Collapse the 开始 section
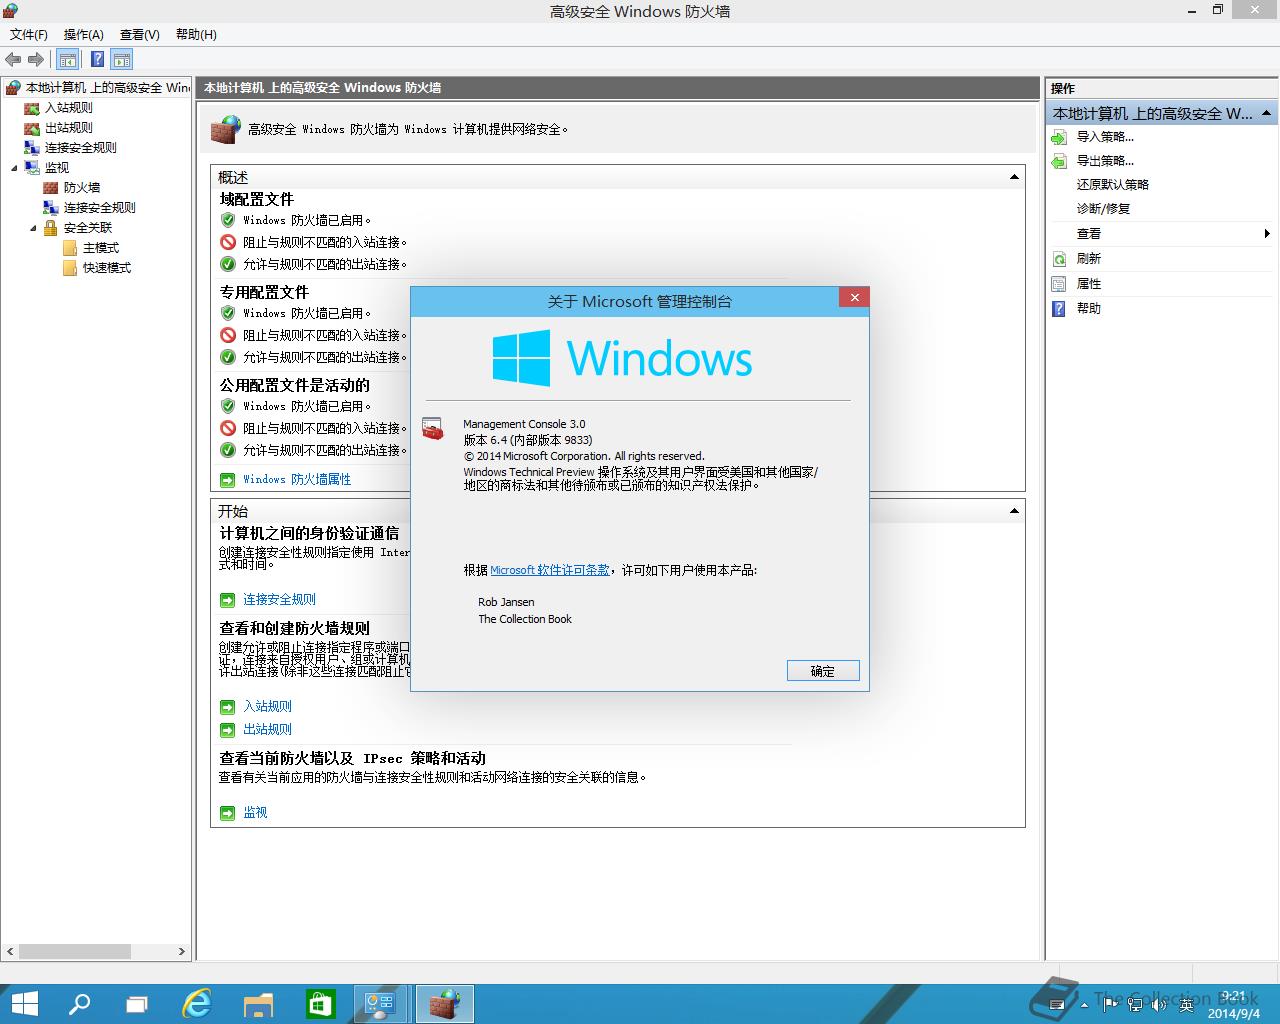 1014,511
